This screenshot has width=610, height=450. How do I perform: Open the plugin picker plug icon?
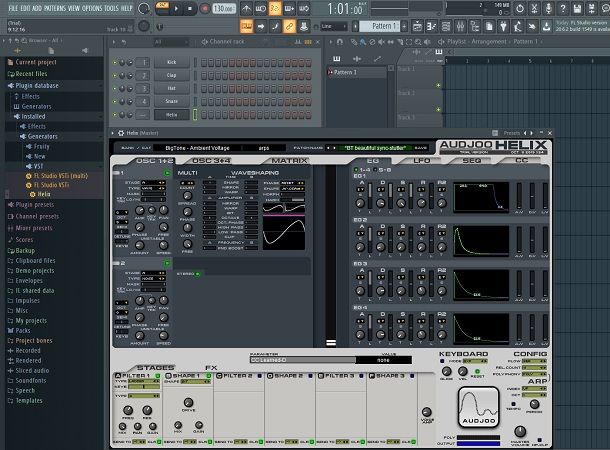tap(503, 26)
